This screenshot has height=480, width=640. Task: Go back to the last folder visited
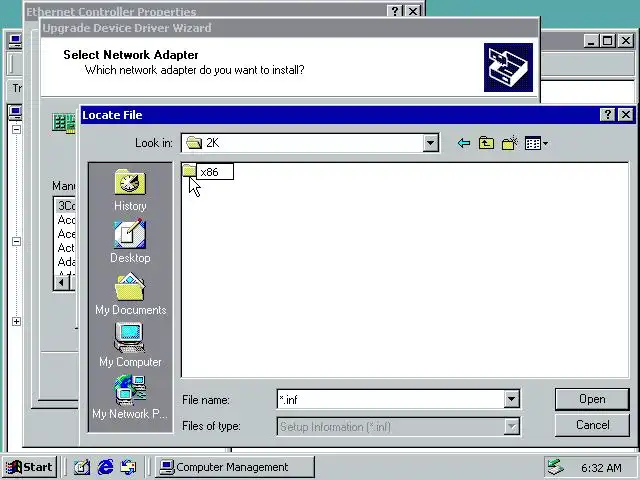pyautogui.click(x=464, y=143)
